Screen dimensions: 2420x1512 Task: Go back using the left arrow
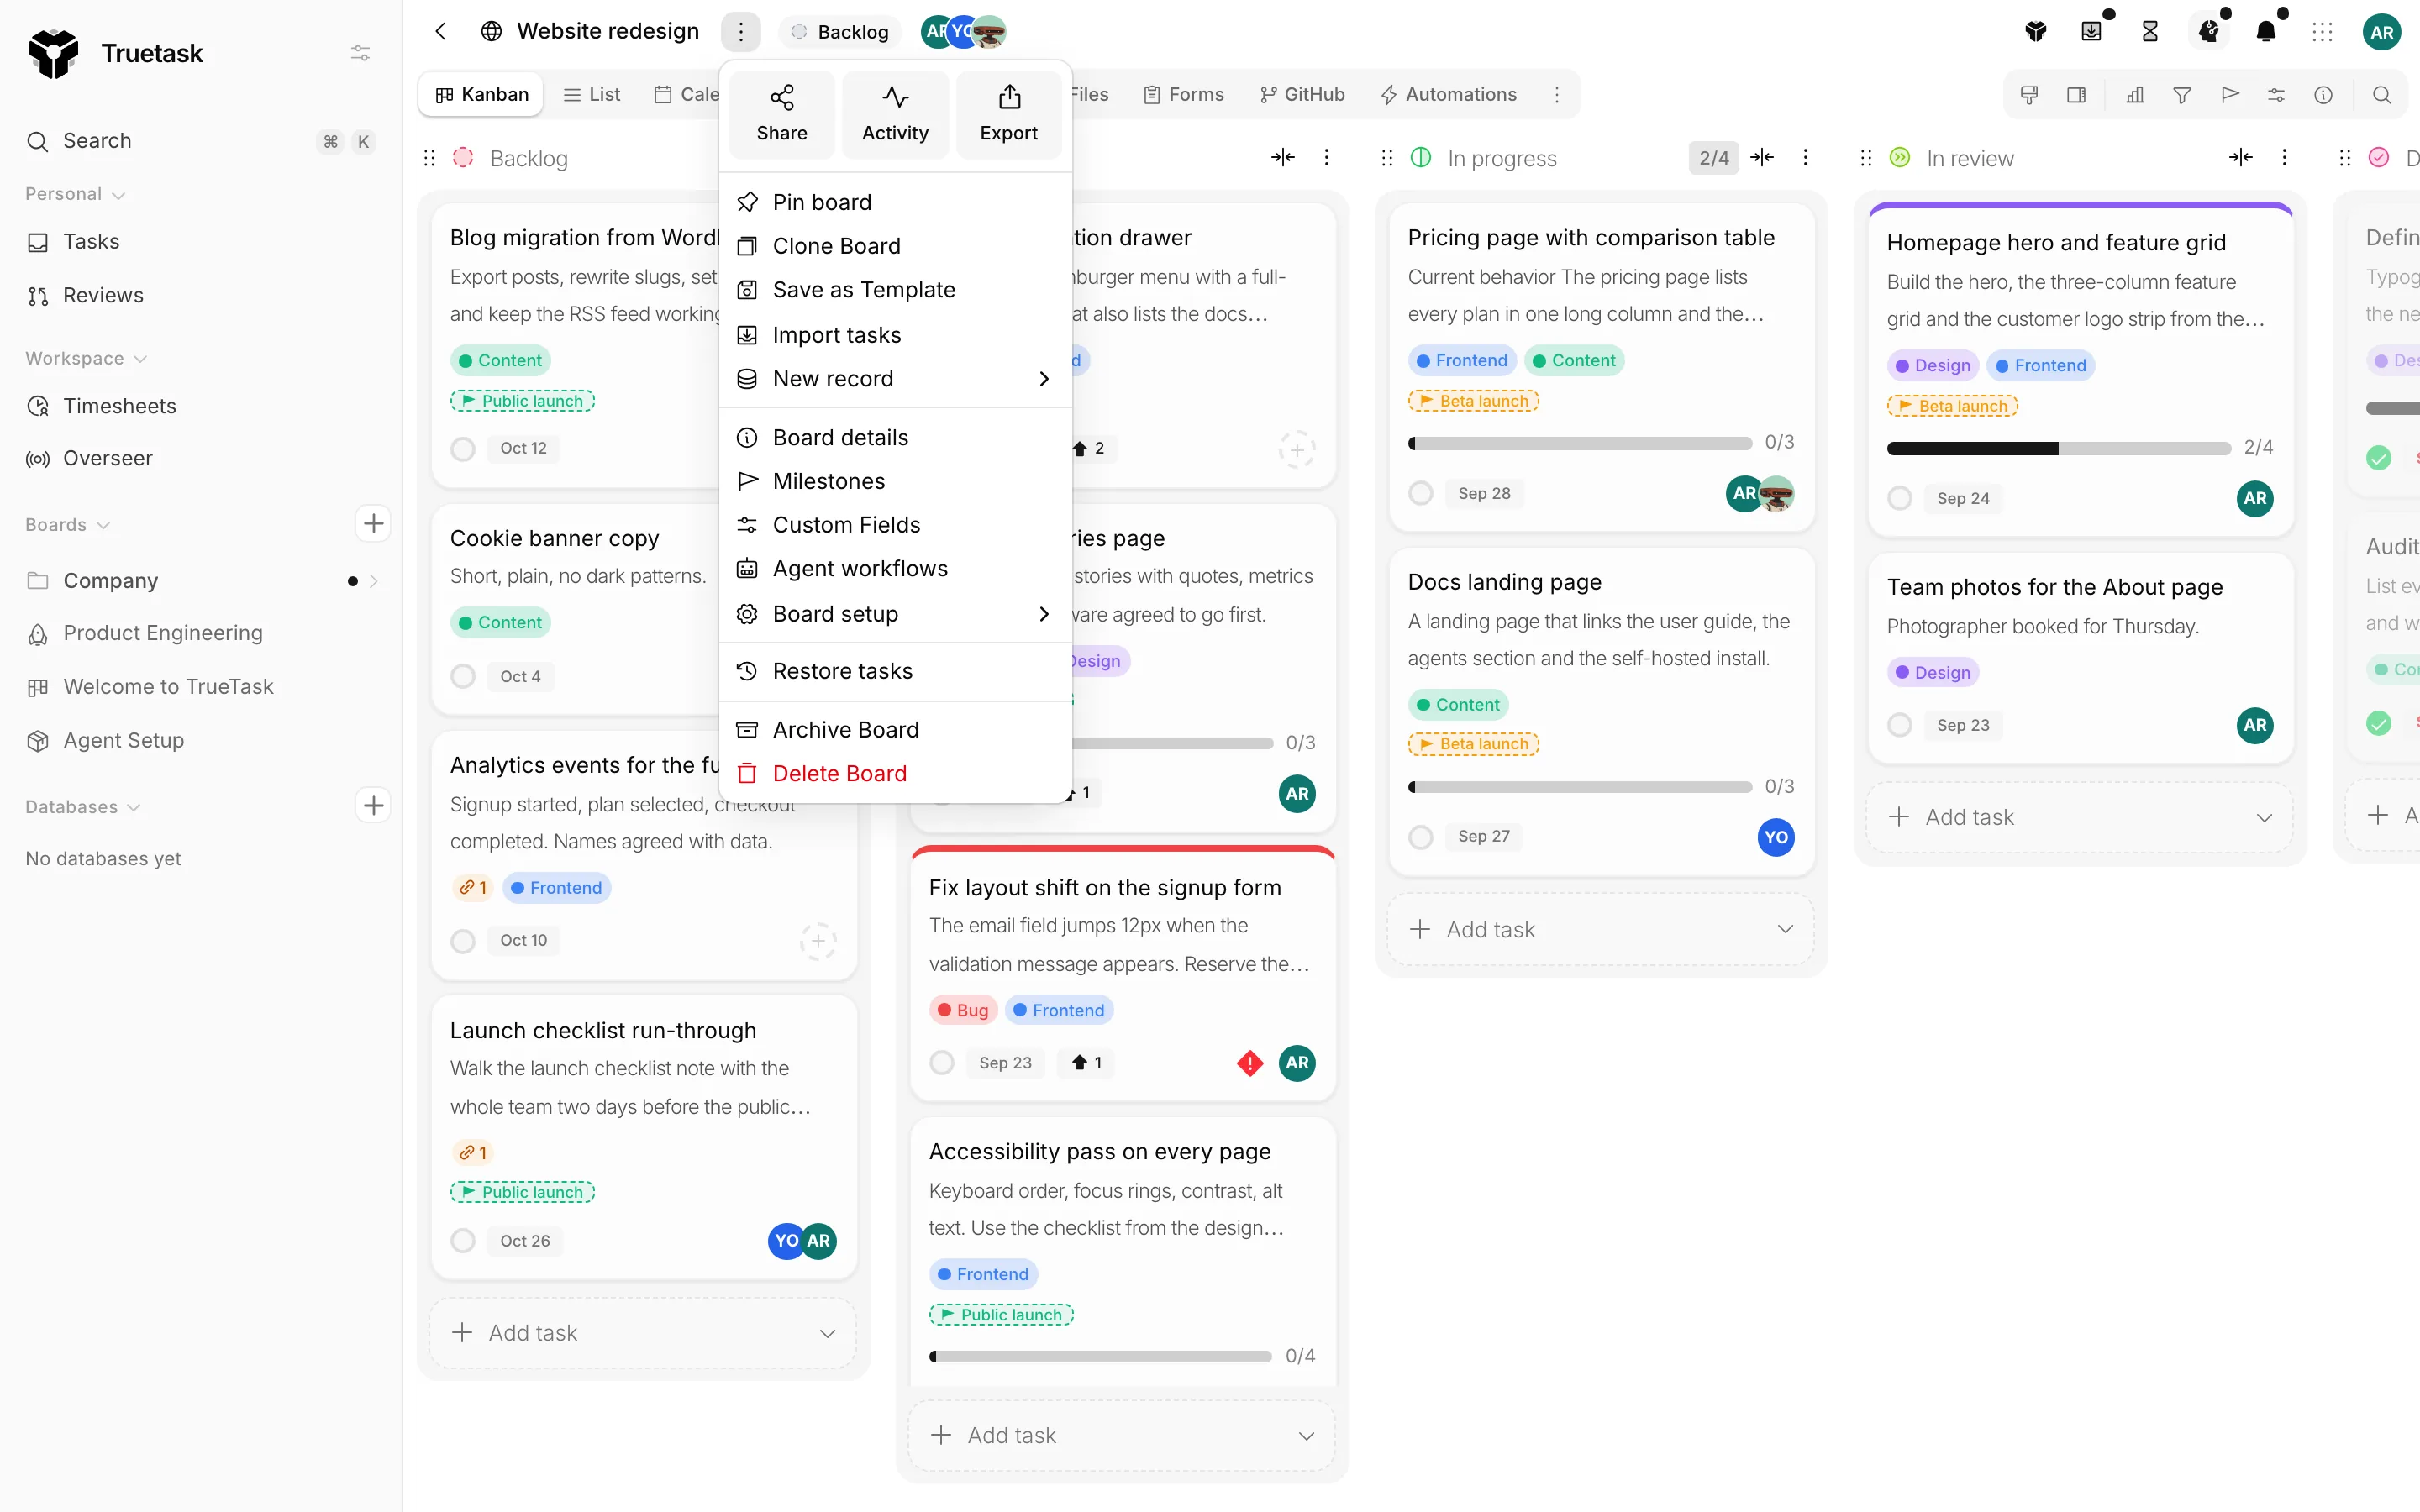pos(440,31)
